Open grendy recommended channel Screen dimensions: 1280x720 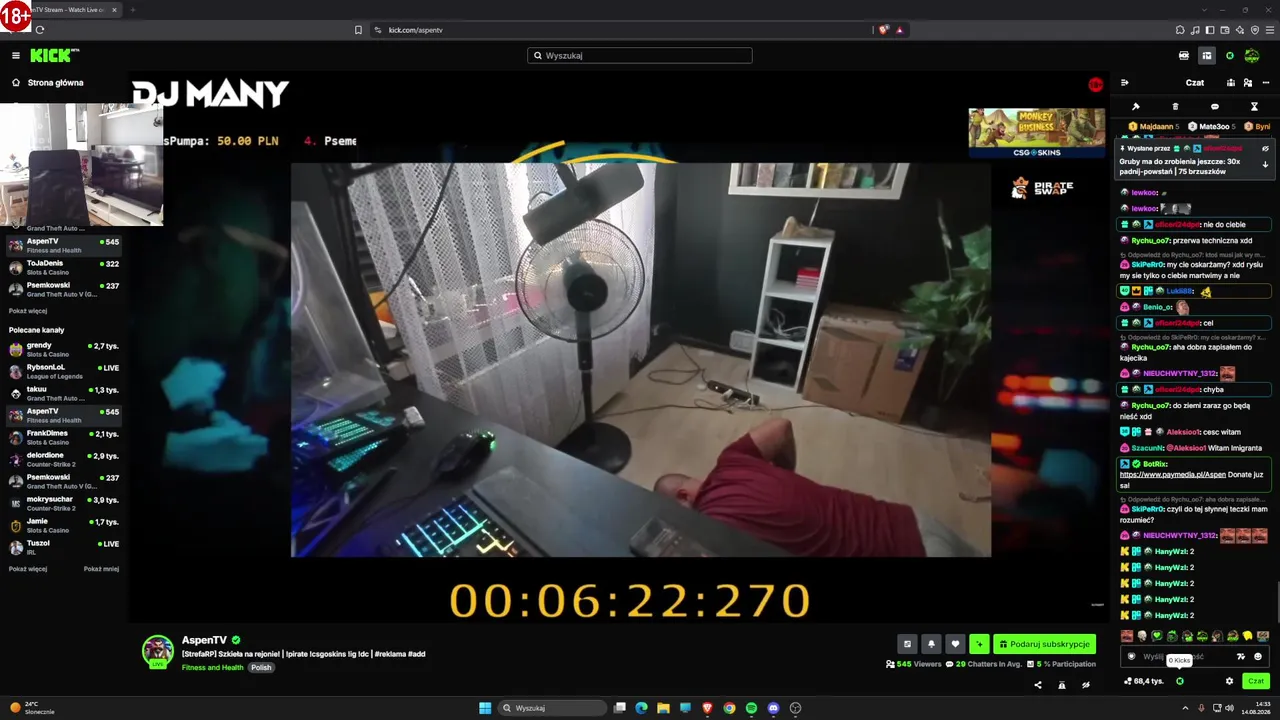pos(64,350)
